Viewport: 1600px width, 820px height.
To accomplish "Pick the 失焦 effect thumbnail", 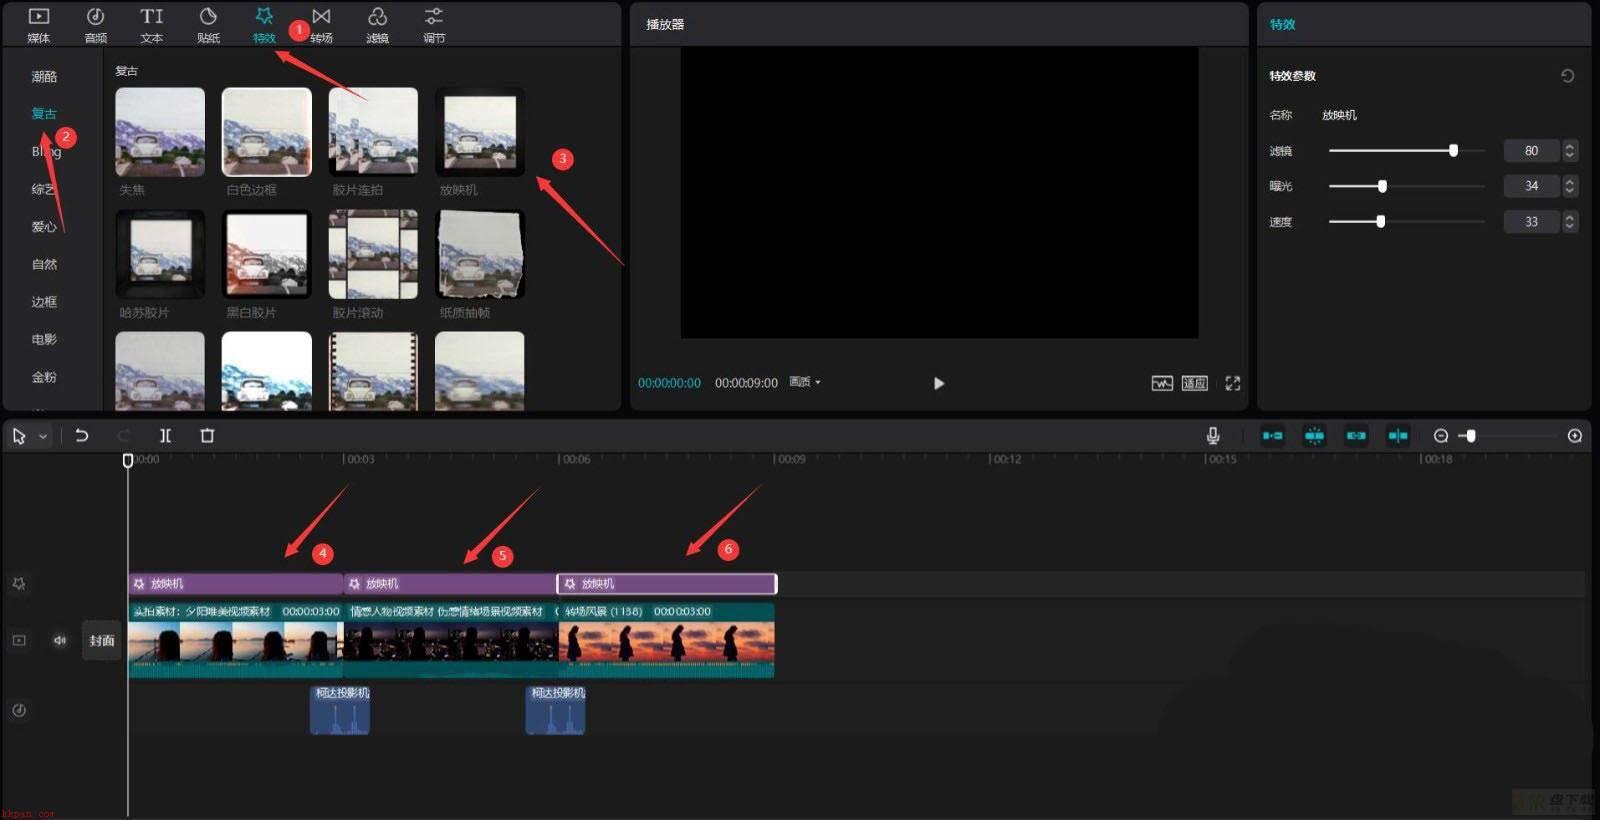I will click(x=160, y=132).
